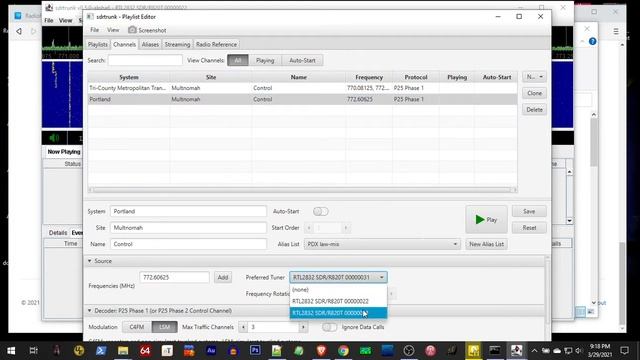
Task: Open Brave browser from the taskbar
Action: tap(321, 351)
